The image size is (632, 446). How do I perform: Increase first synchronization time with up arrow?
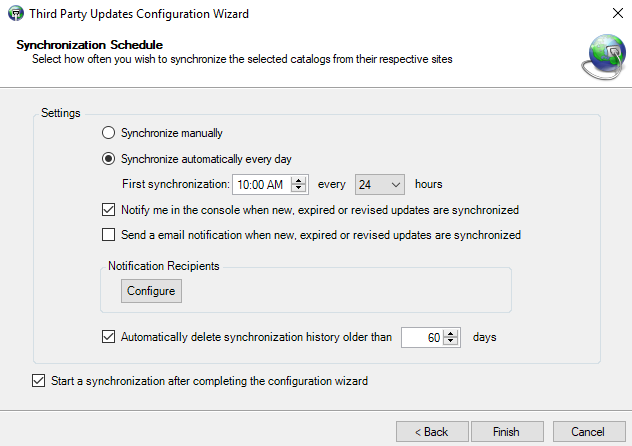tap(298, 180)
